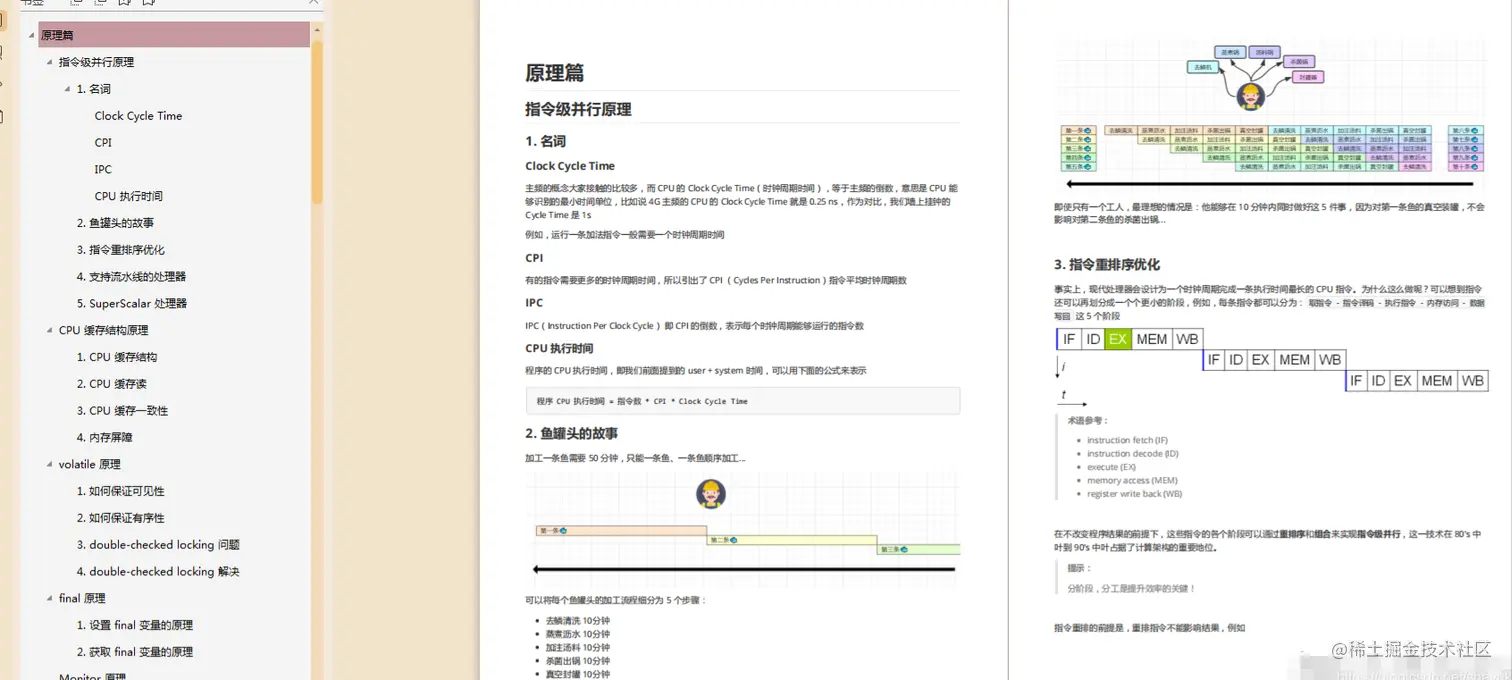Jump to 3. double-checked locking 问题 bookmark

[x=158, y=545]
